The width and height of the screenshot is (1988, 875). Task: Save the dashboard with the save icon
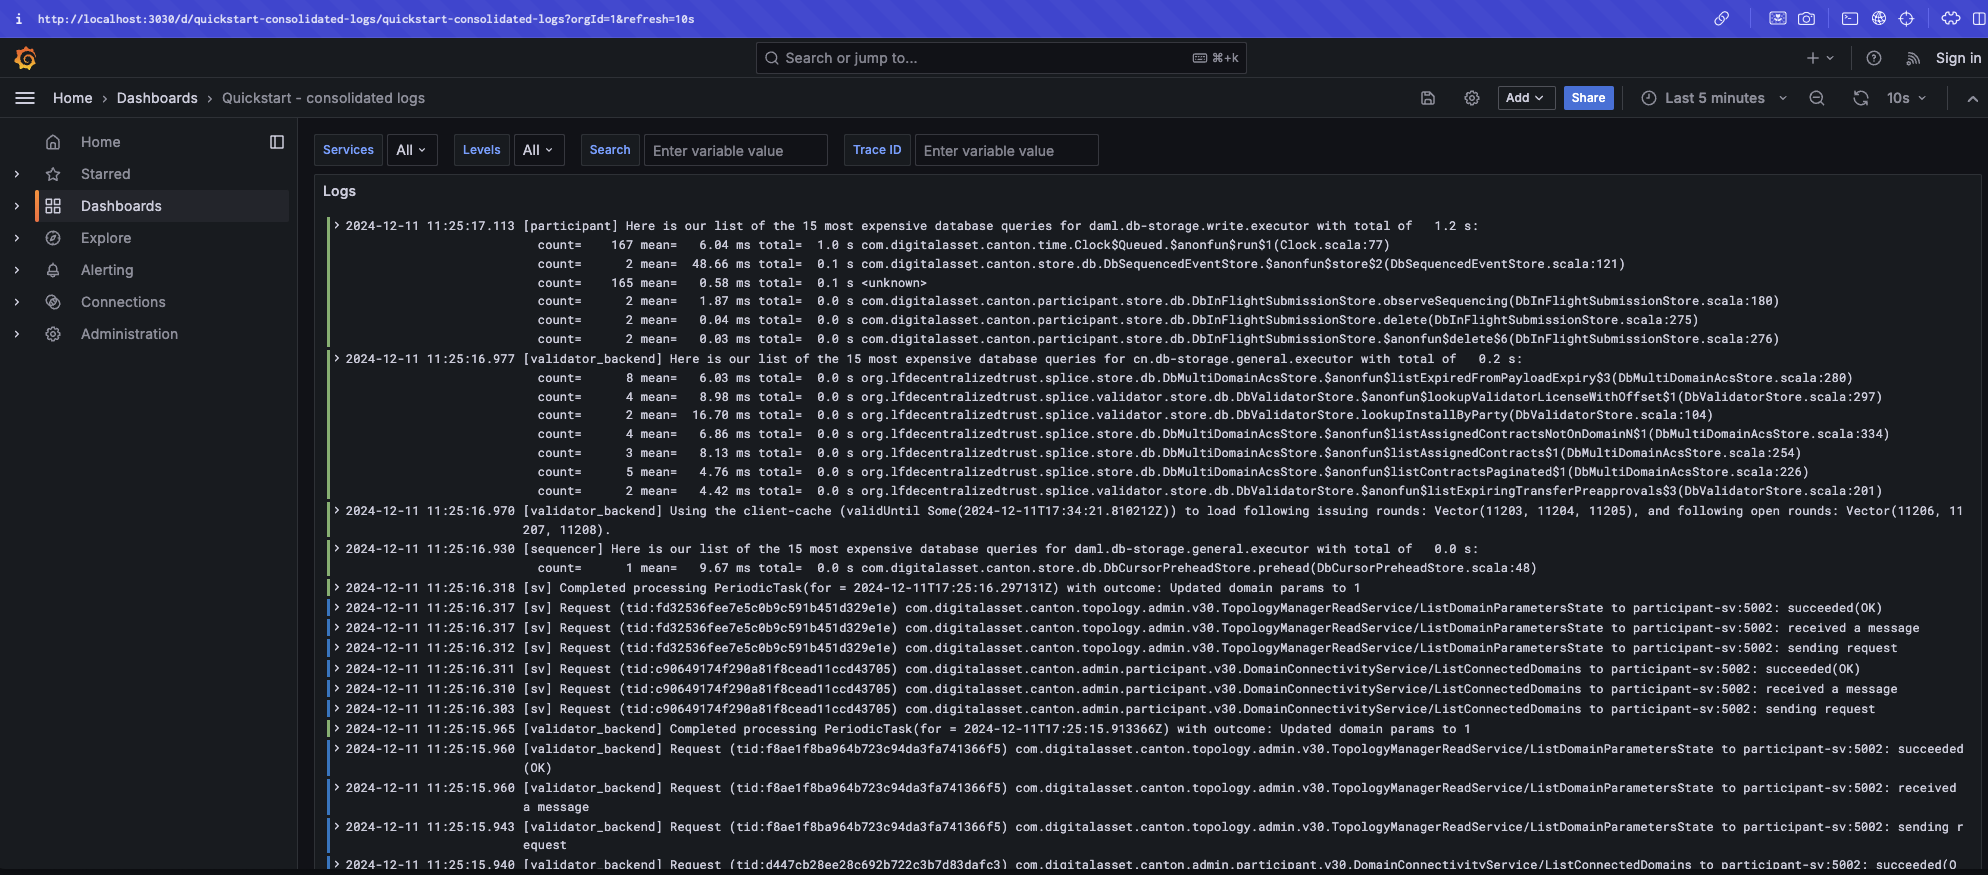pyautogui.click(x=1428, y=98)
